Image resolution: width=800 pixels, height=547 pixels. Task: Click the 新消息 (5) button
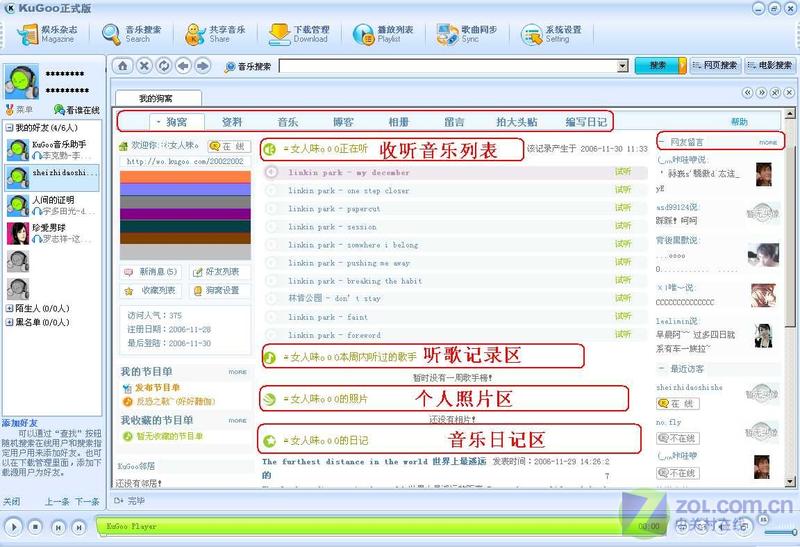point(152,272)
